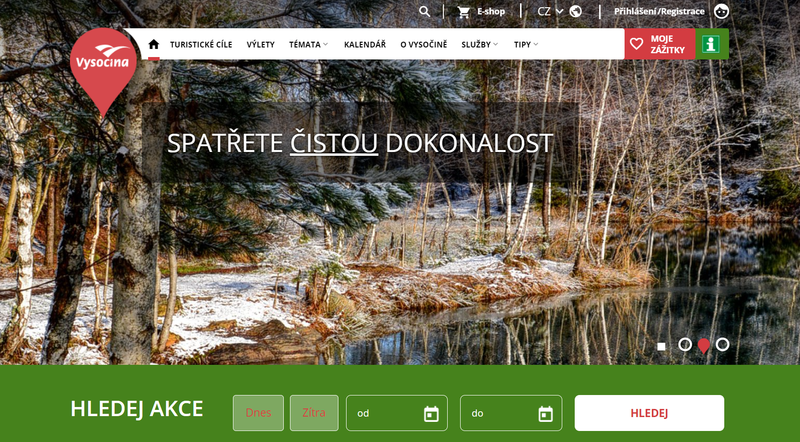Open the CZ language dropdown
800x442 pixels.
[550, 12]
